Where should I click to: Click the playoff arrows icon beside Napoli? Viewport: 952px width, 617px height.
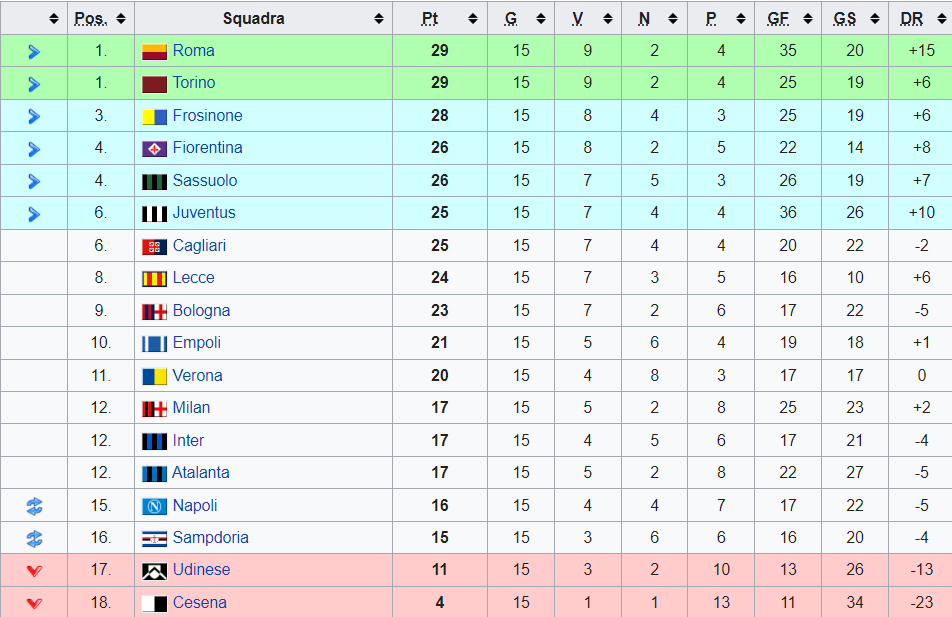(x=34, y=506)
